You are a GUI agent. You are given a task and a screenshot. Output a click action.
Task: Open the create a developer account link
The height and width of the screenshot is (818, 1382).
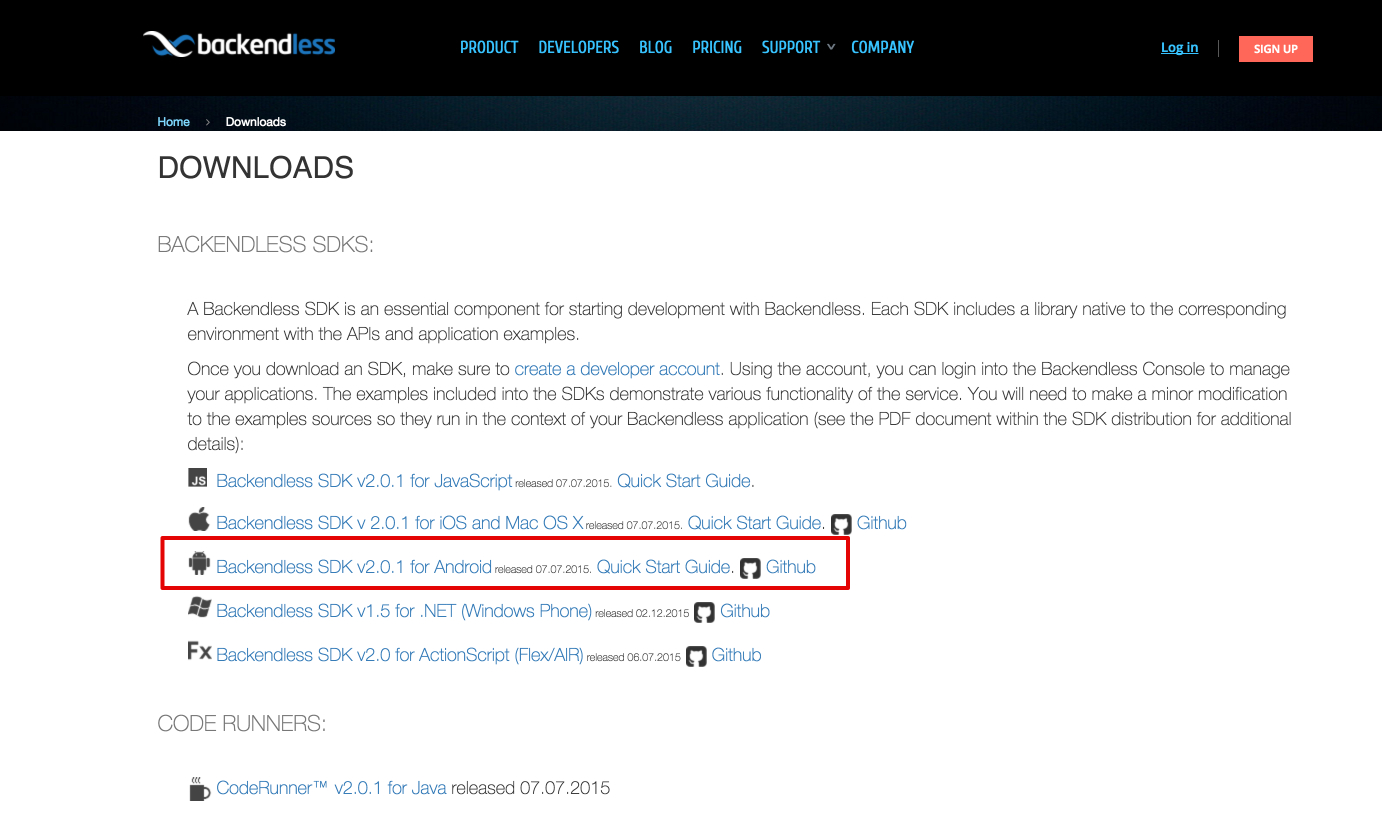pyautogui.click(x=617, y=369)
